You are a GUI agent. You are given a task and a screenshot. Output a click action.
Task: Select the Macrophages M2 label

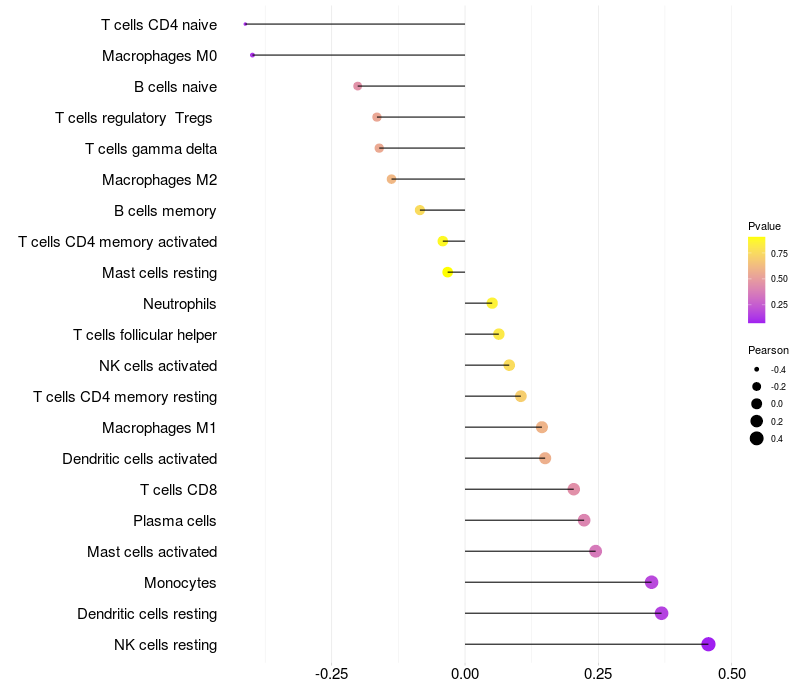click(160, 180)
